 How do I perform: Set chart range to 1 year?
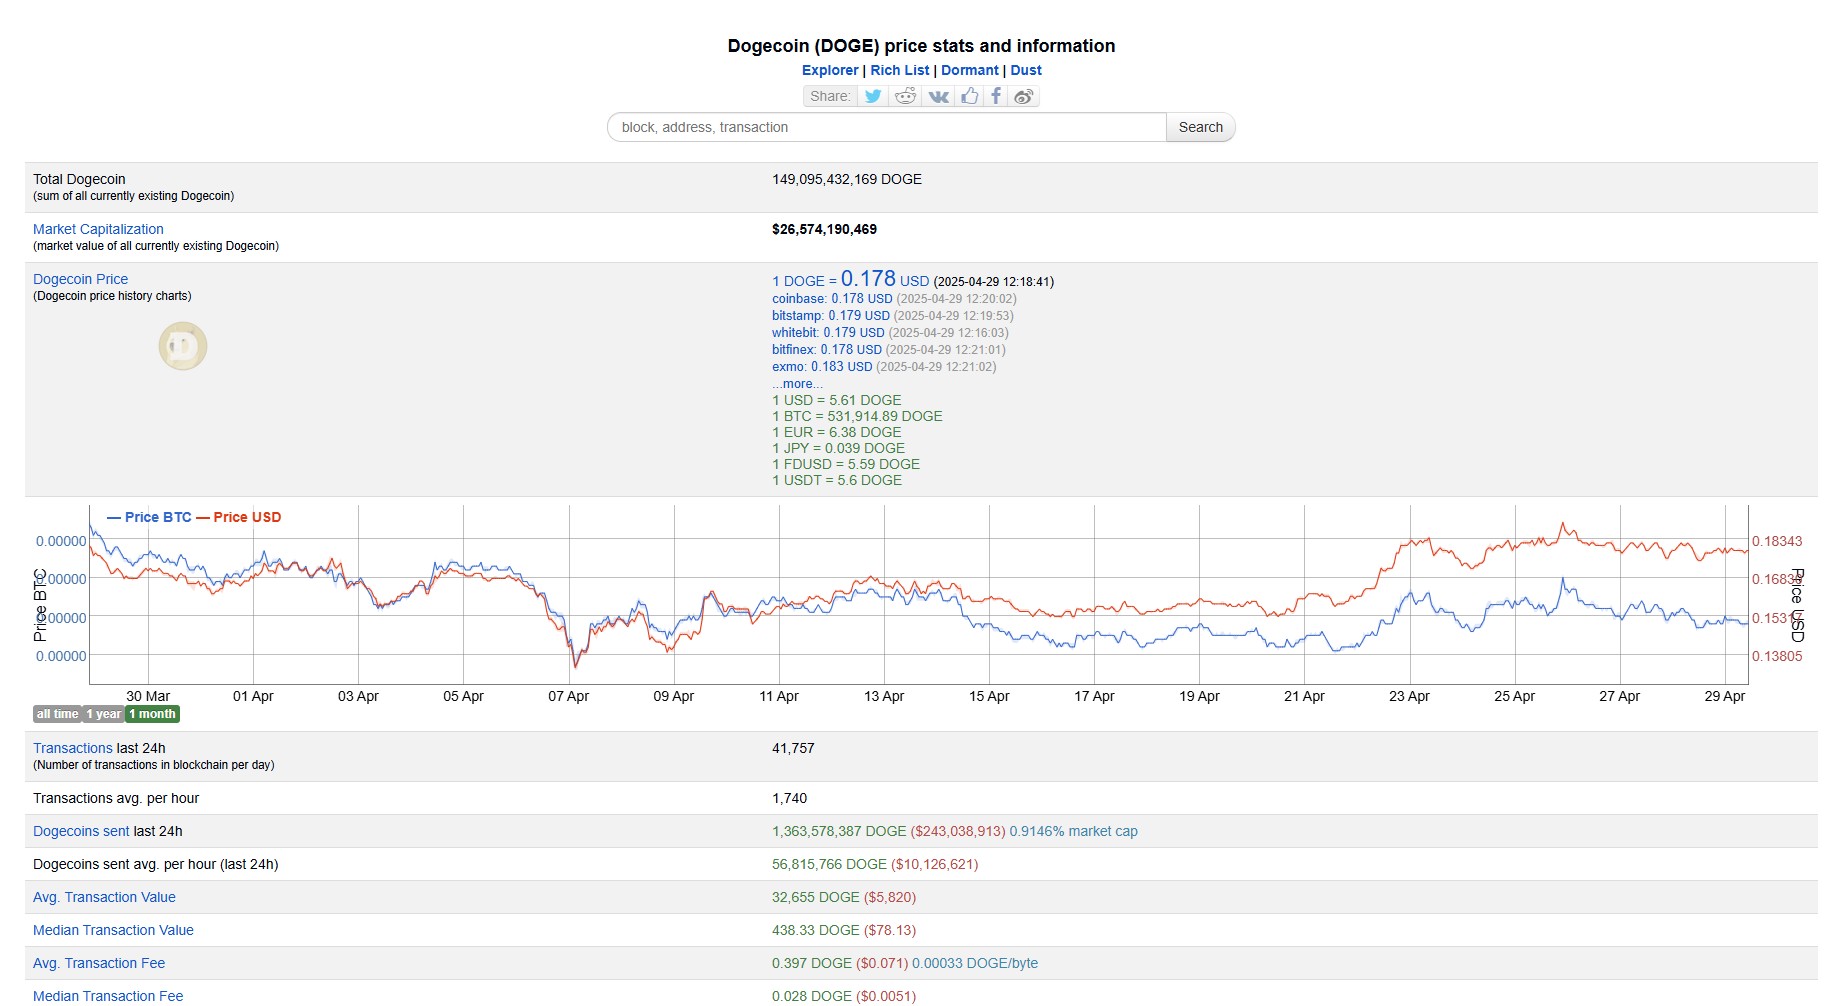[x=103, y=714]
